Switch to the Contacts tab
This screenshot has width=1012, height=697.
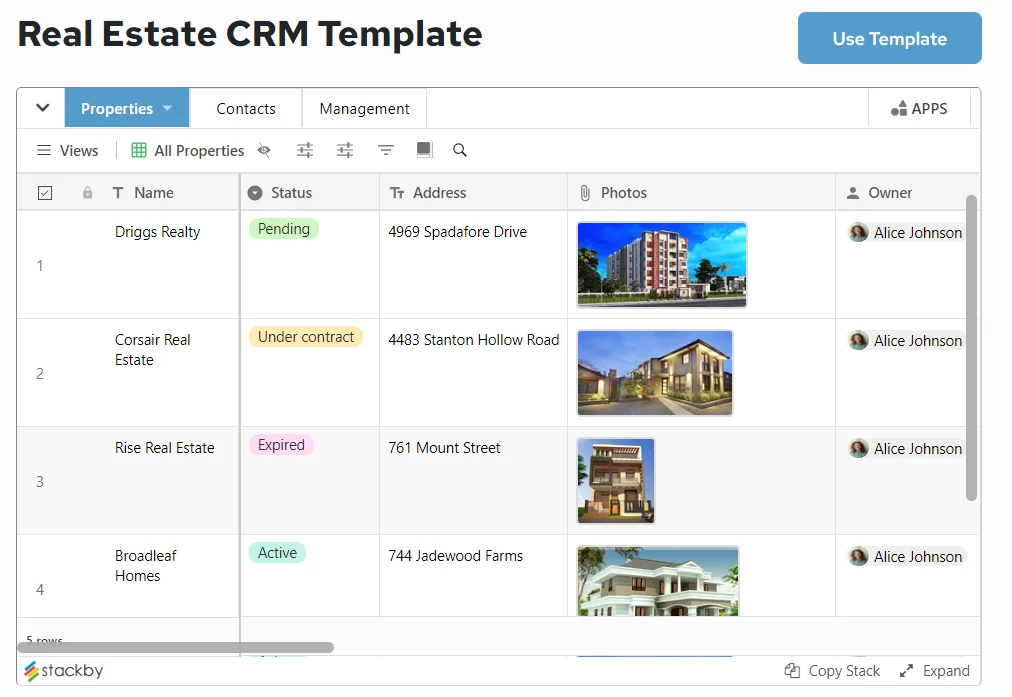[x=246, y=108]
